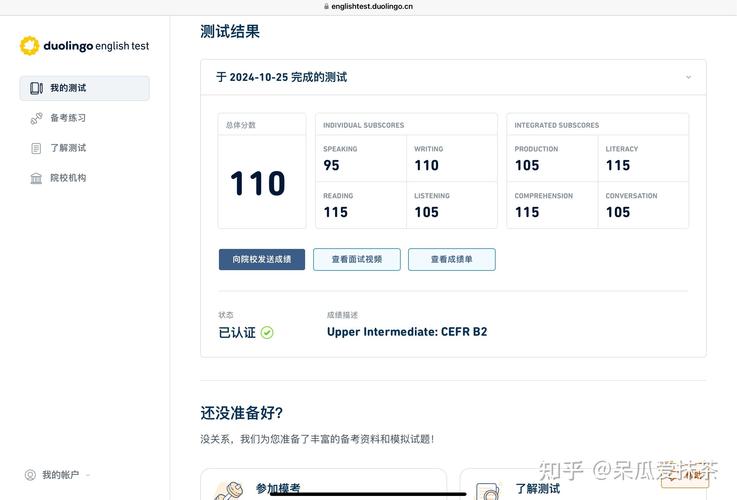Click the Production subscore 105
The height and width of the screenshot is (500, 737).
click(527, 165)
